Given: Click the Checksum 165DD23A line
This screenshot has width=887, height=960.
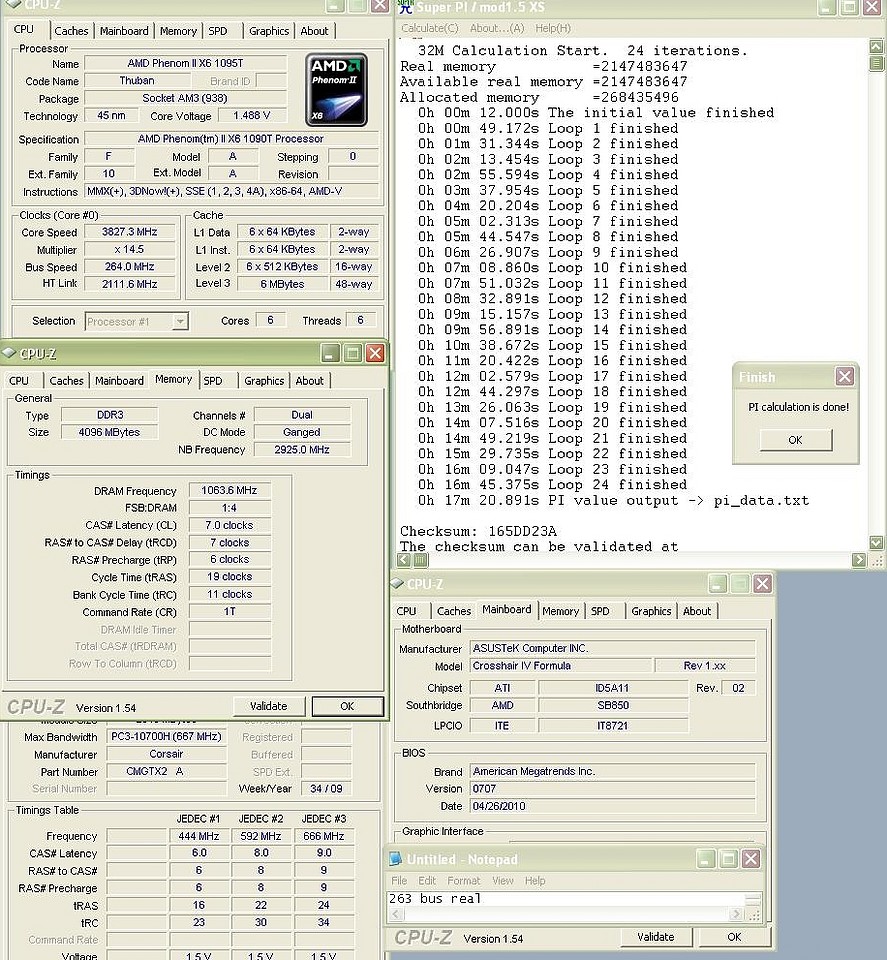Looking at the screenshot, I should [478, 531].
